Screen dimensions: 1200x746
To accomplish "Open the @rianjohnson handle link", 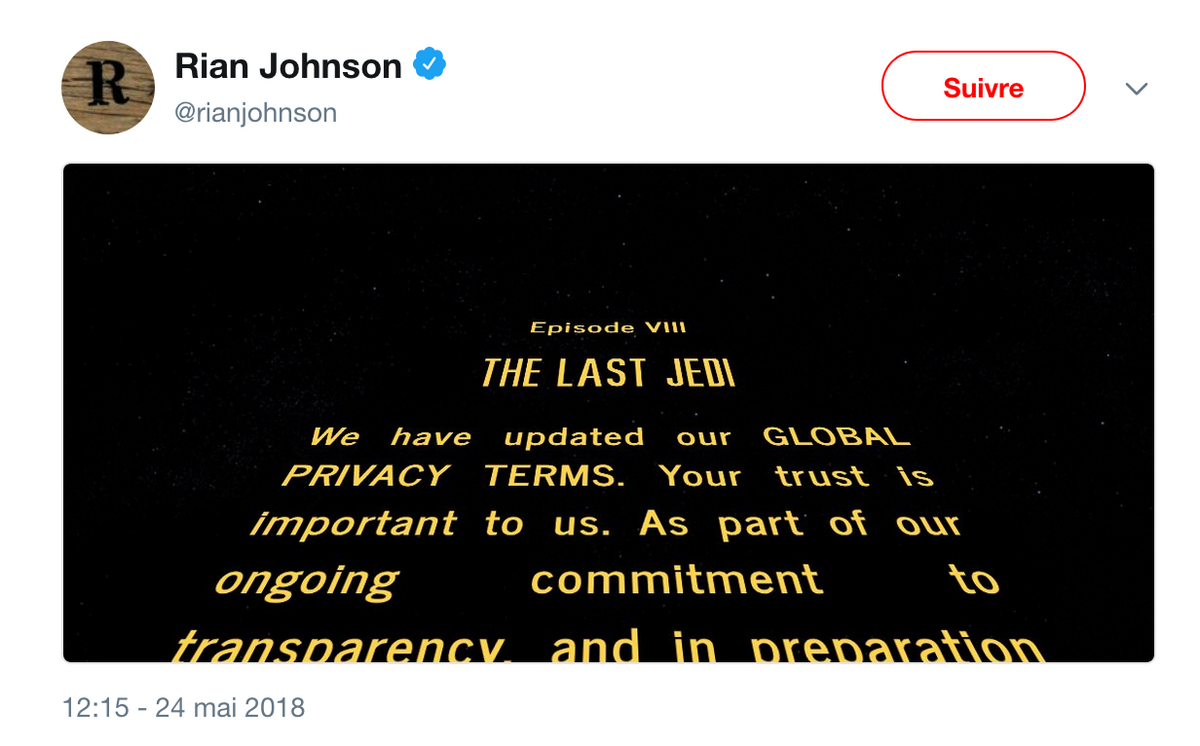I will click(256, 113).
